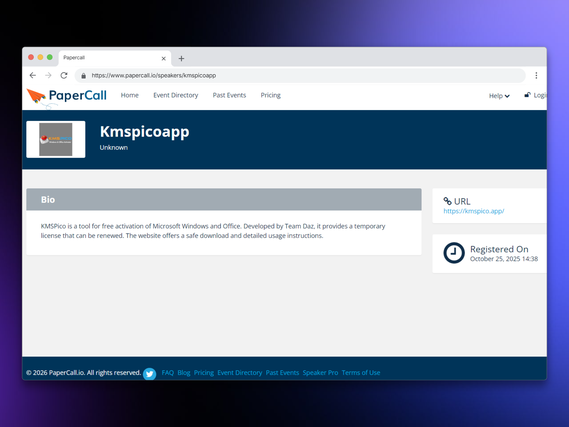The width and height of the screenshot is (569, 427).
Task: Click the PaperCall paper plane logo
Action: click(36, 96)
